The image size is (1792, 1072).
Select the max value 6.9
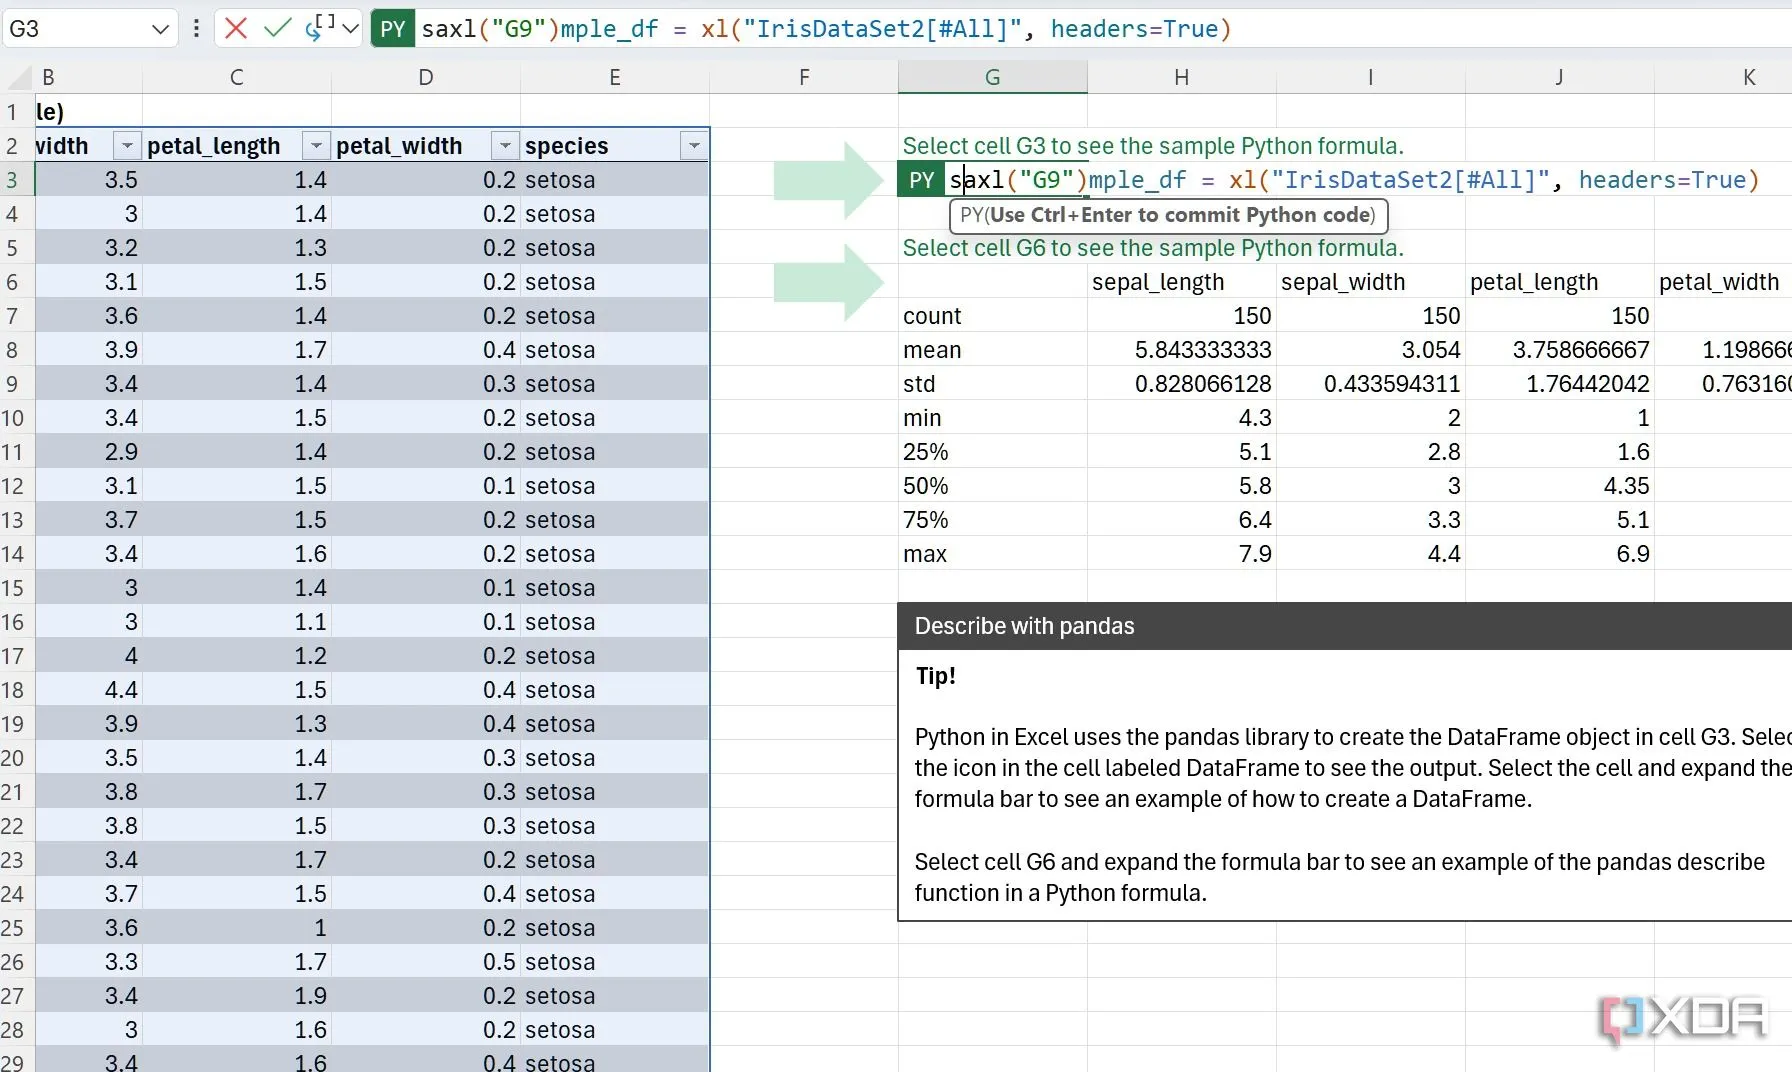pos(1560,554)
